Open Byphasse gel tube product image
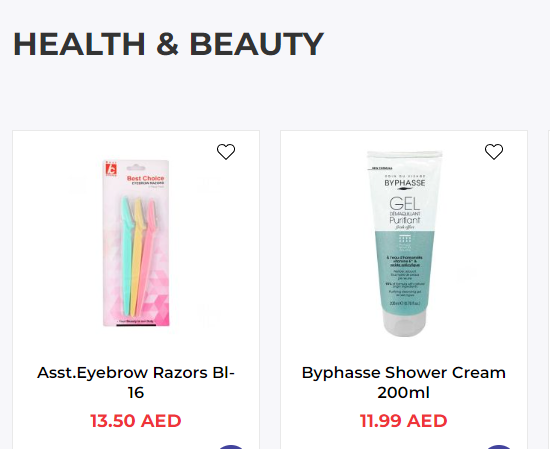 [404, 243]
